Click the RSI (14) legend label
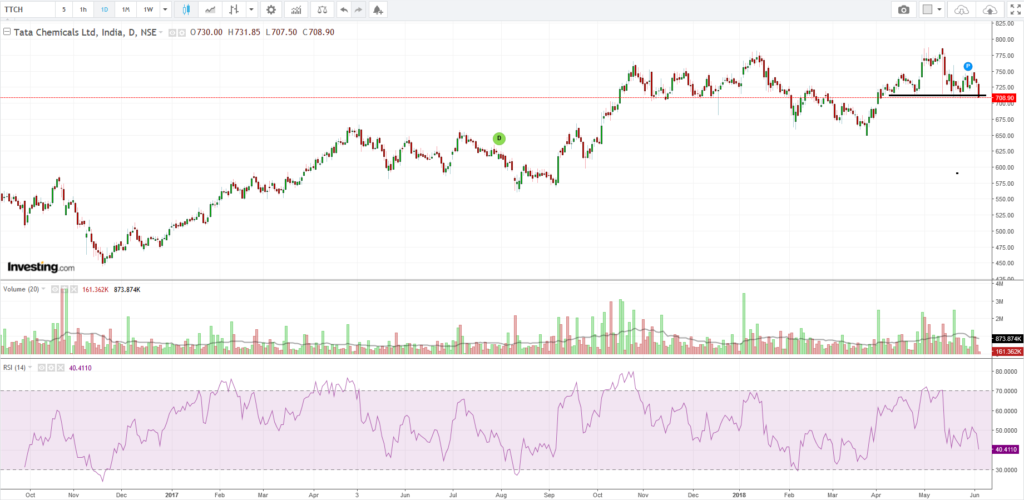This screenshot has width=1024, height=500. coord(14,367)
